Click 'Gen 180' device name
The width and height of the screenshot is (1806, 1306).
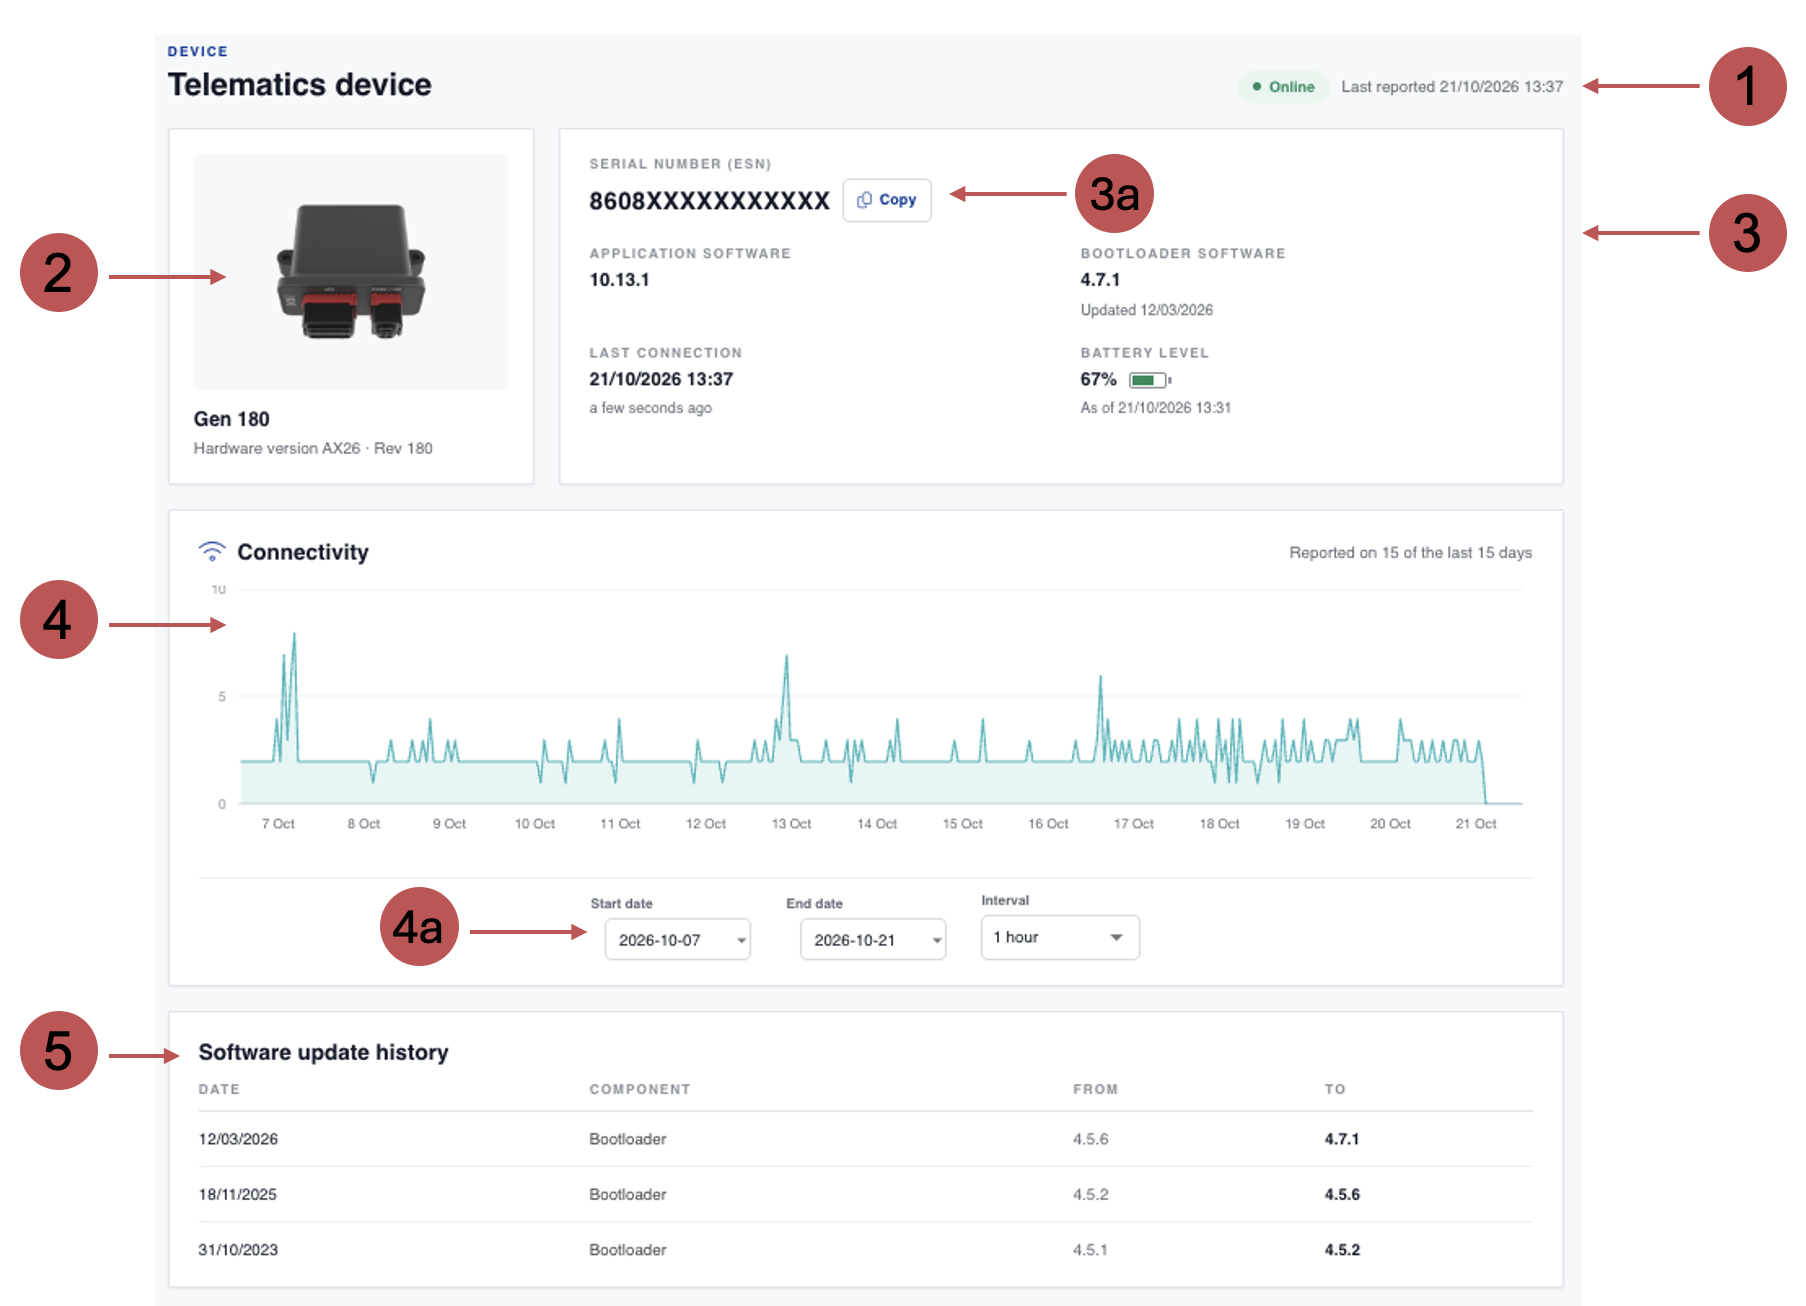tap(231, 419)
